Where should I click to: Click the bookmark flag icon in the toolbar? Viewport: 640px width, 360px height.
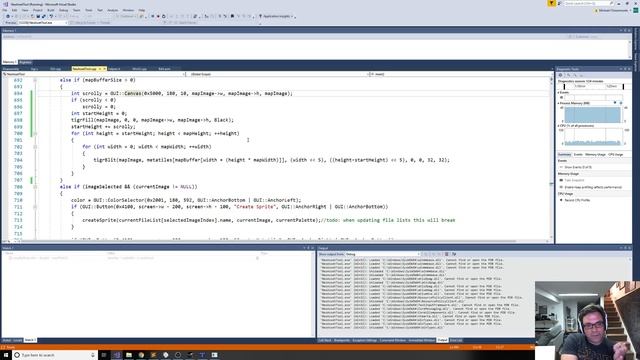(232, 16)
